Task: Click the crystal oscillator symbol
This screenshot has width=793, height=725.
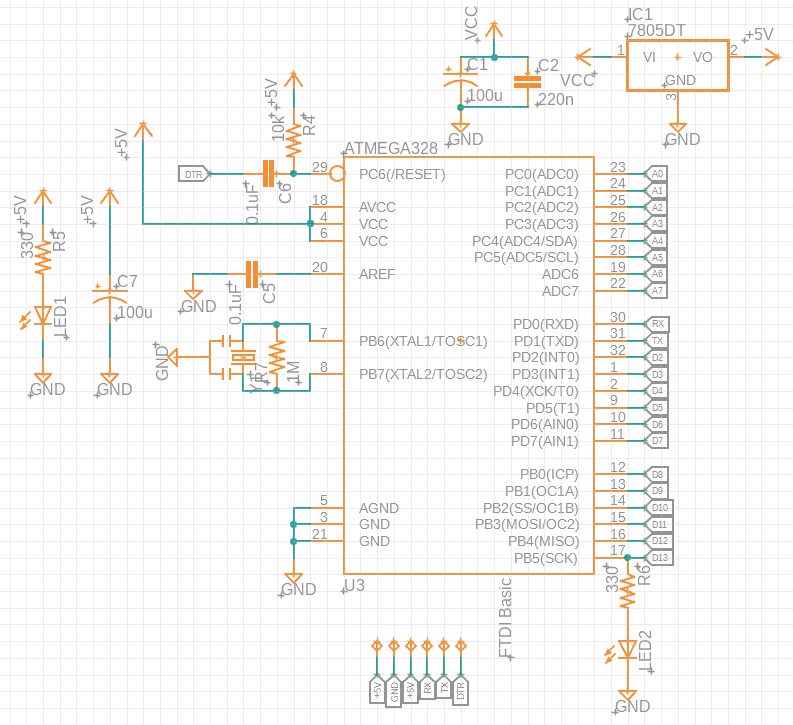Action: (241, 357)
